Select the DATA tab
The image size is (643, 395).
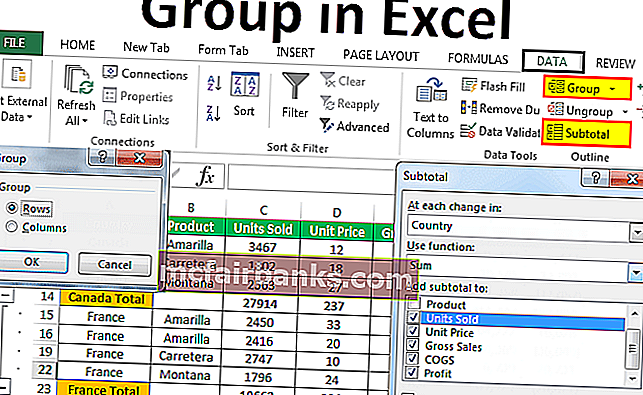click(x=552, y=62)
